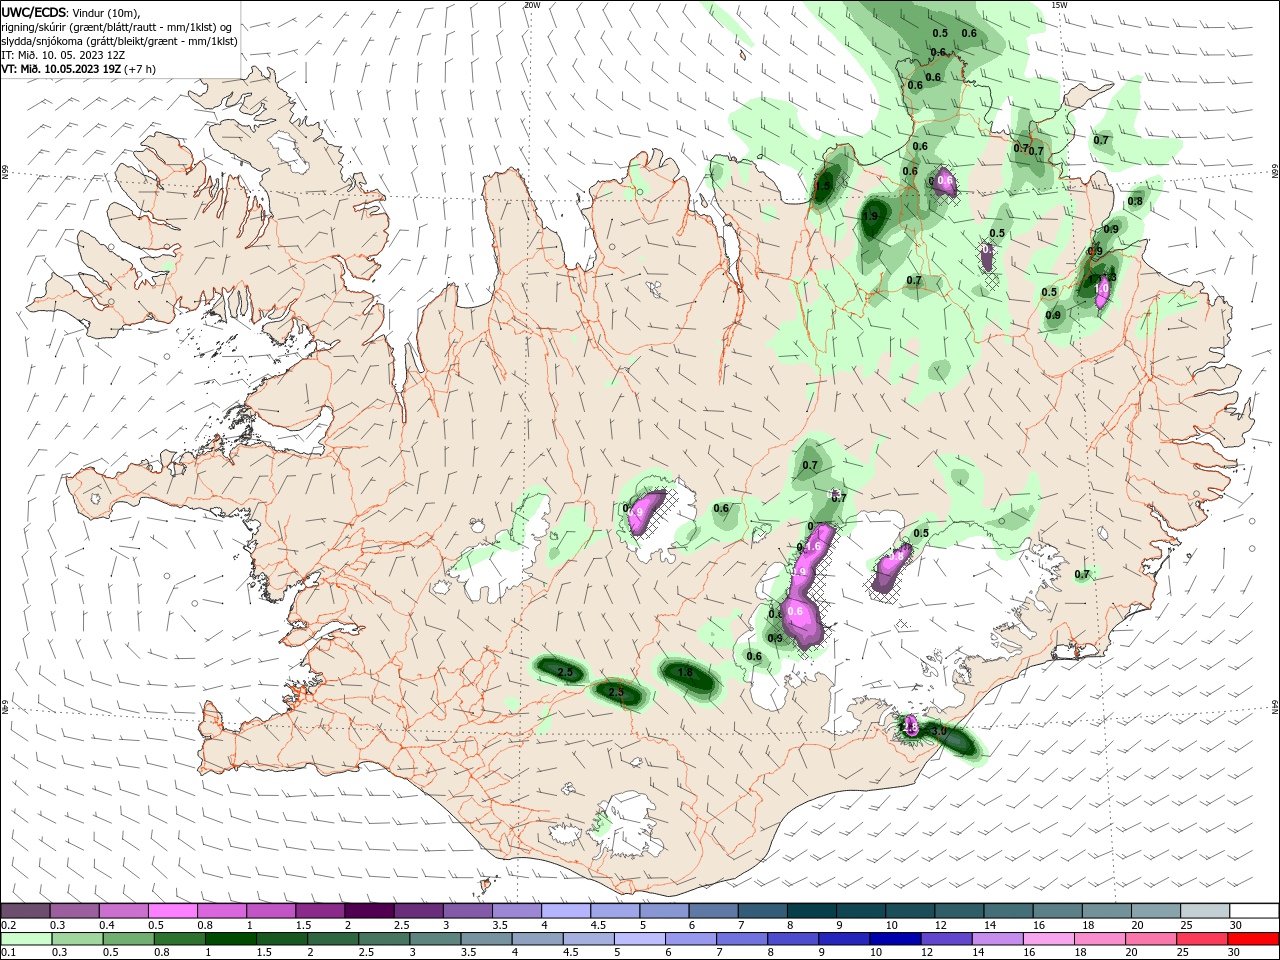Pick the bright pink swatch between 0.5 and 0.8
1280x960 pixels.
[x=172, y=911]
